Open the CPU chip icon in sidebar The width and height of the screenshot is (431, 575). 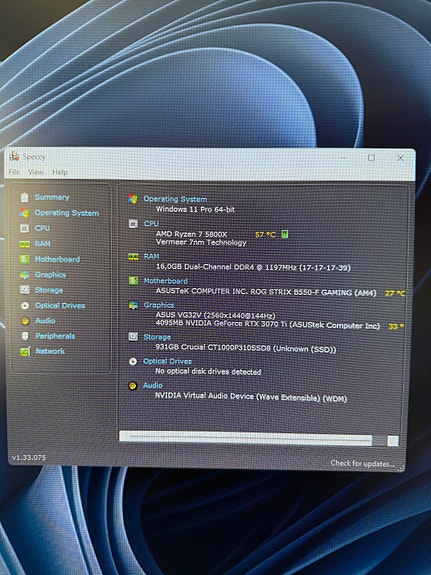pyautogui.click(x=25, y=228)
